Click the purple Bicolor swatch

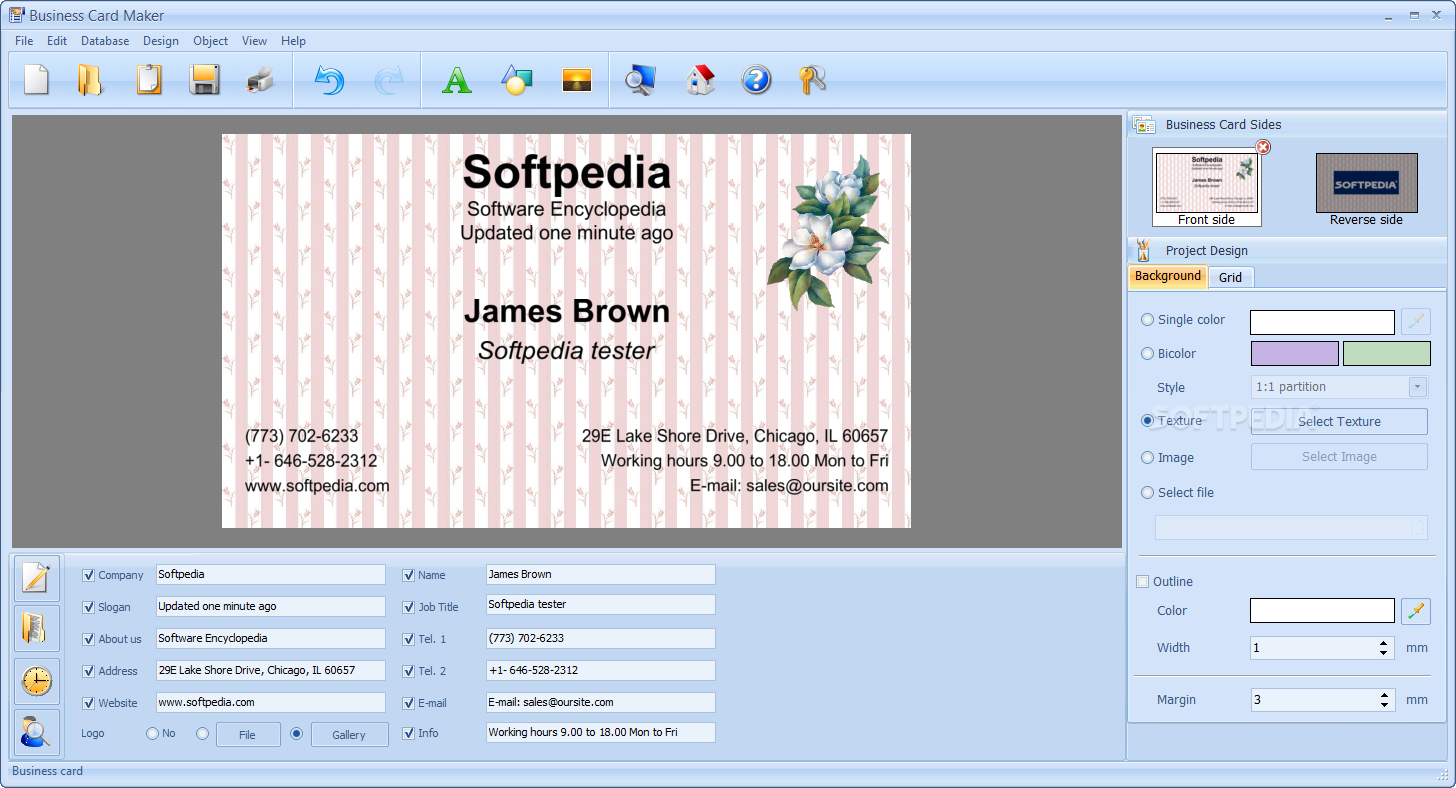pyautogui.click(x=1294, y=354)
